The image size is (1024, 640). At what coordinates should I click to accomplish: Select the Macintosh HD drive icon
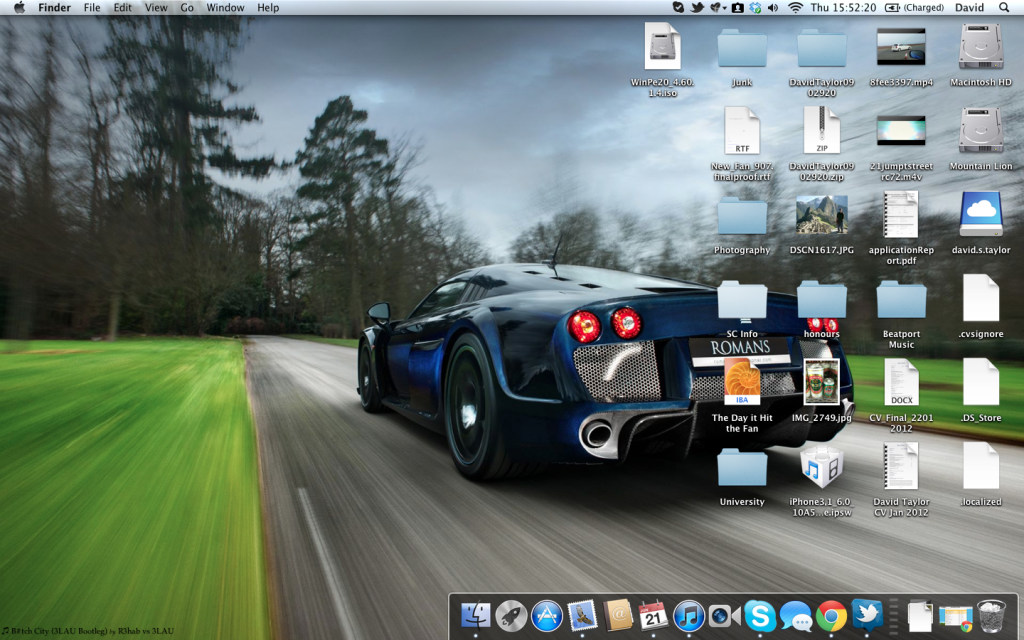[x=981, y=47]
